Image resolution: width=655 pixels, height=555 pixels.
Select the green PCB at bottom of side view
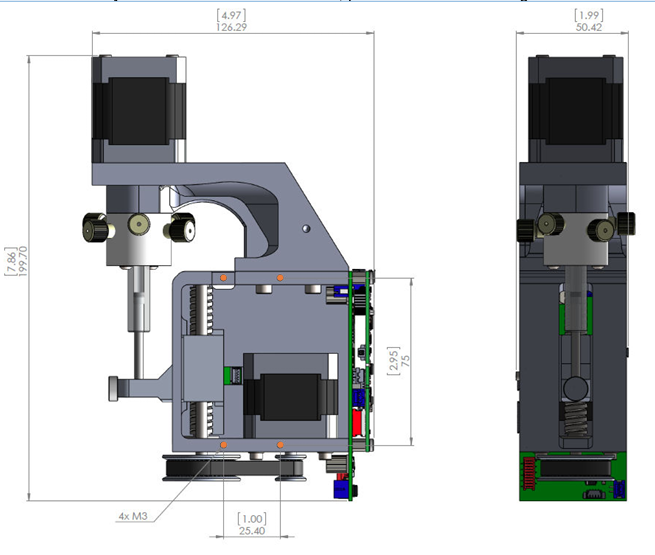pos(572,477)
